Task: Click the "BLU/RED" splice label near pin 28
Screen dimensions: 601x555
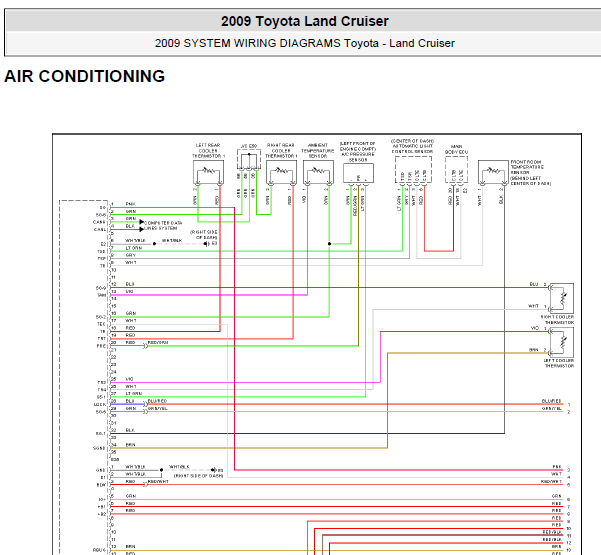Action: click(158, 401)
